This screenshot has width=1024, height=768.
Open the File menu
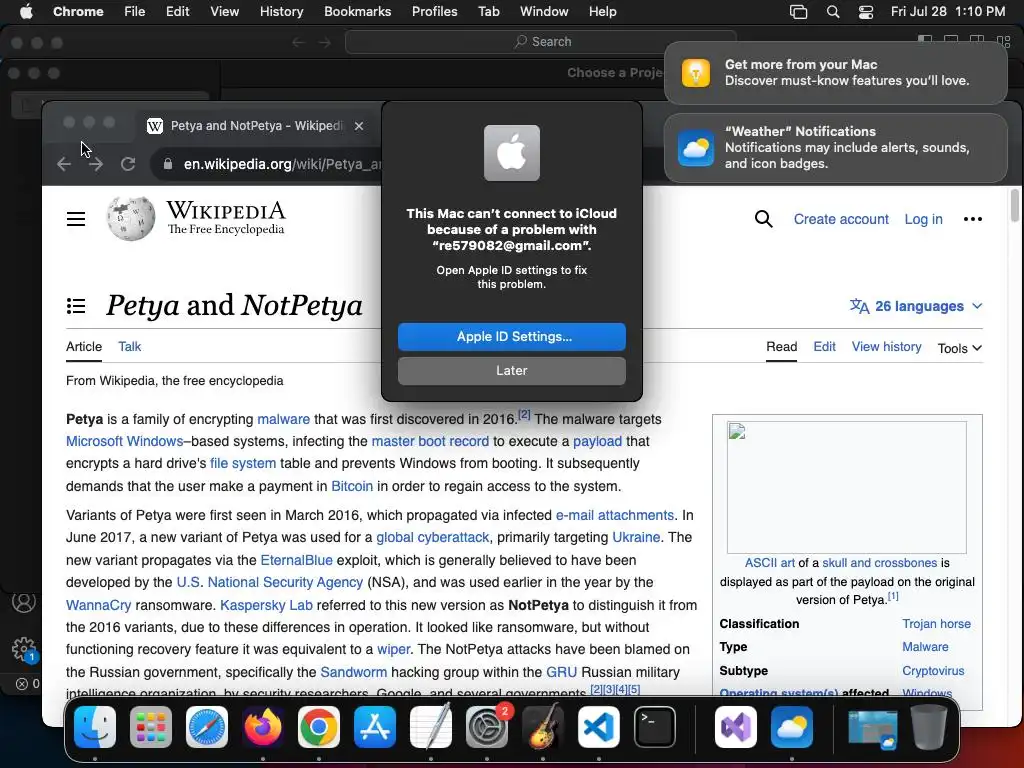tap(135, 12)
